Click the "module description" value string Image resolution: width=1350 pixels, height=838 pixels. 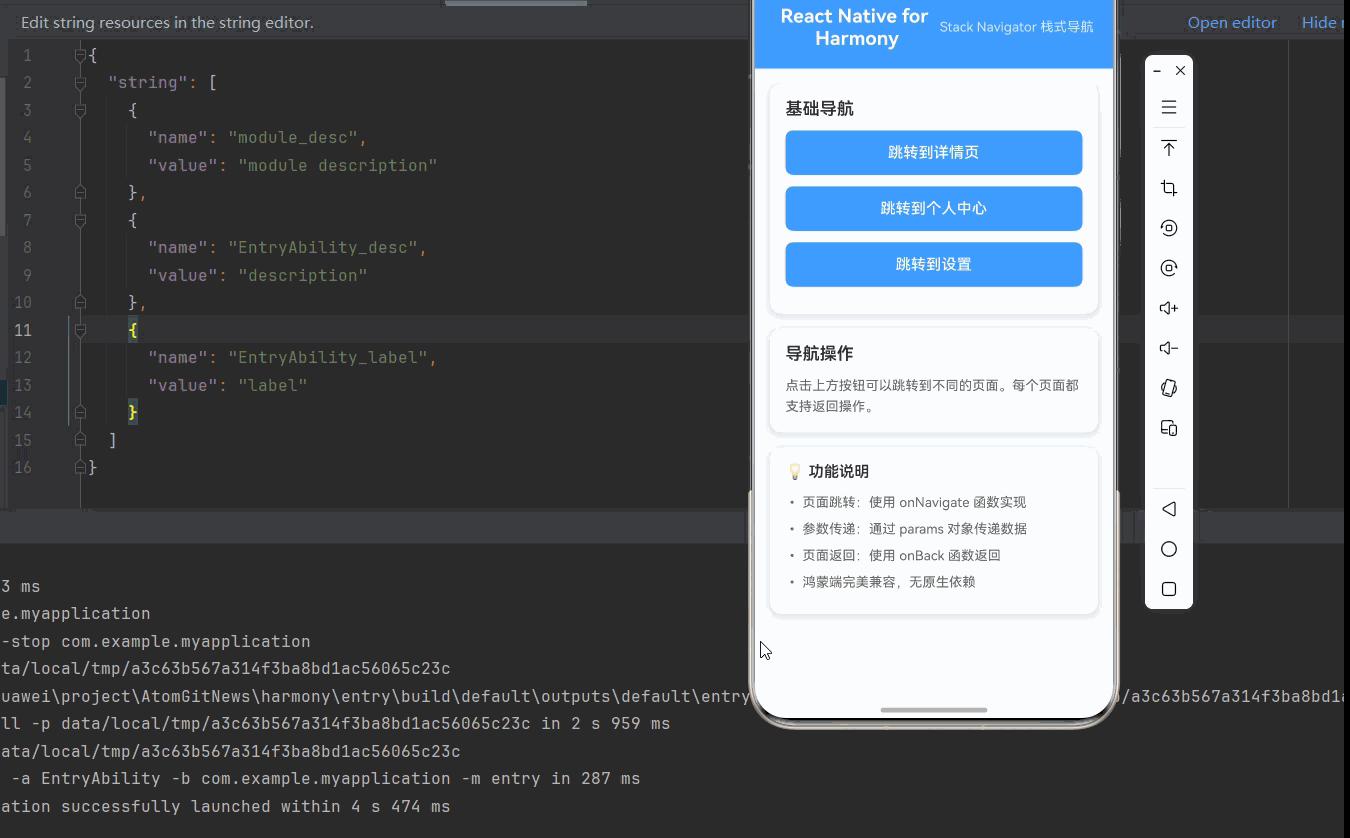338,165
